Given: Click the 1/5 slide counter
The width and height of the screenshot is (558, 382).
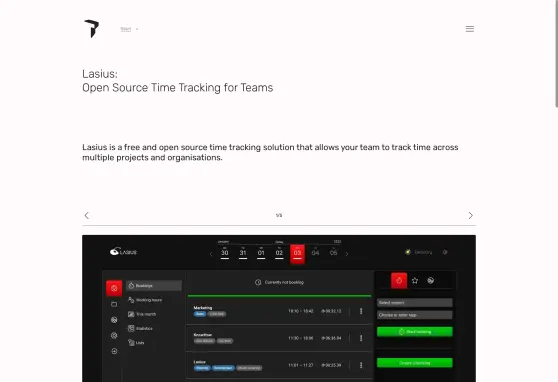Looking at the screenshot, I should (279, 215).
